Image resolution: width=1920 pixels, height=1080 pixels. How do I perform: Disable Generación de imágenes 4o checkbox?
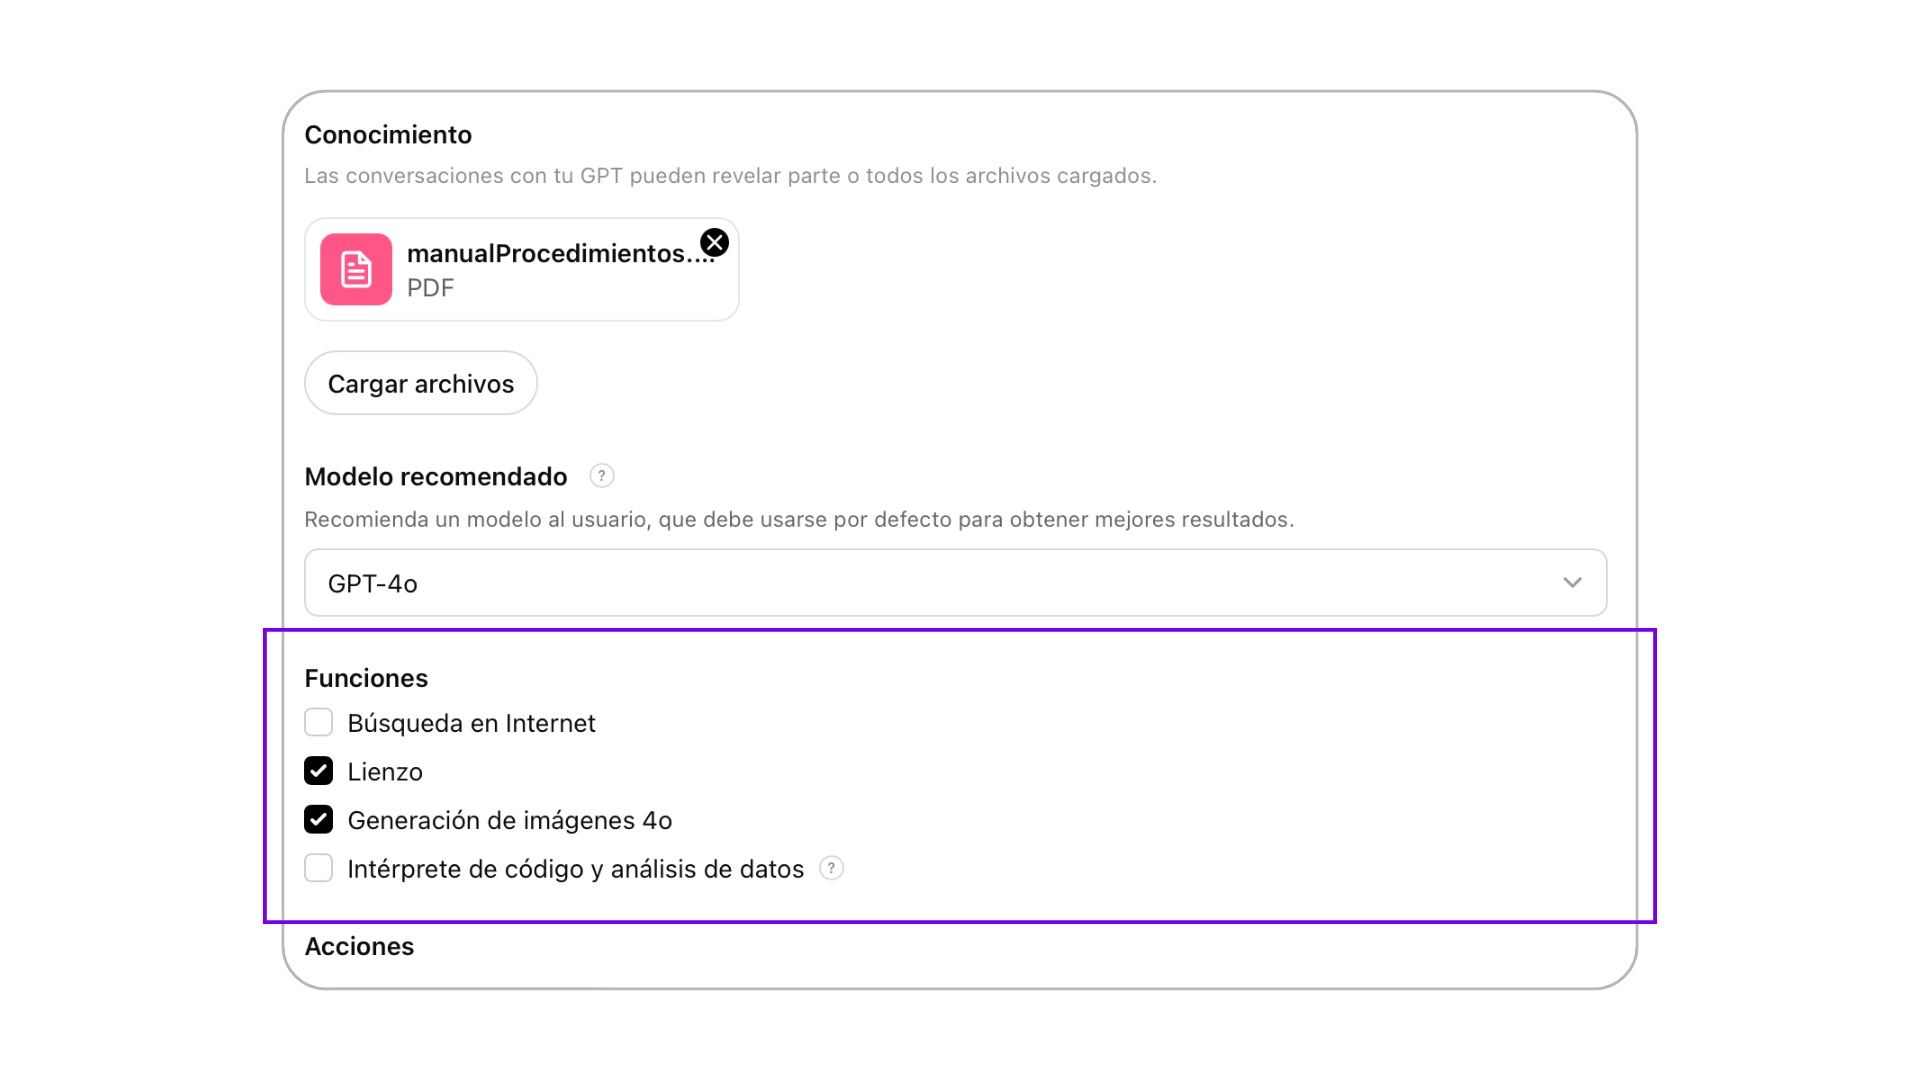pos(318,819)
